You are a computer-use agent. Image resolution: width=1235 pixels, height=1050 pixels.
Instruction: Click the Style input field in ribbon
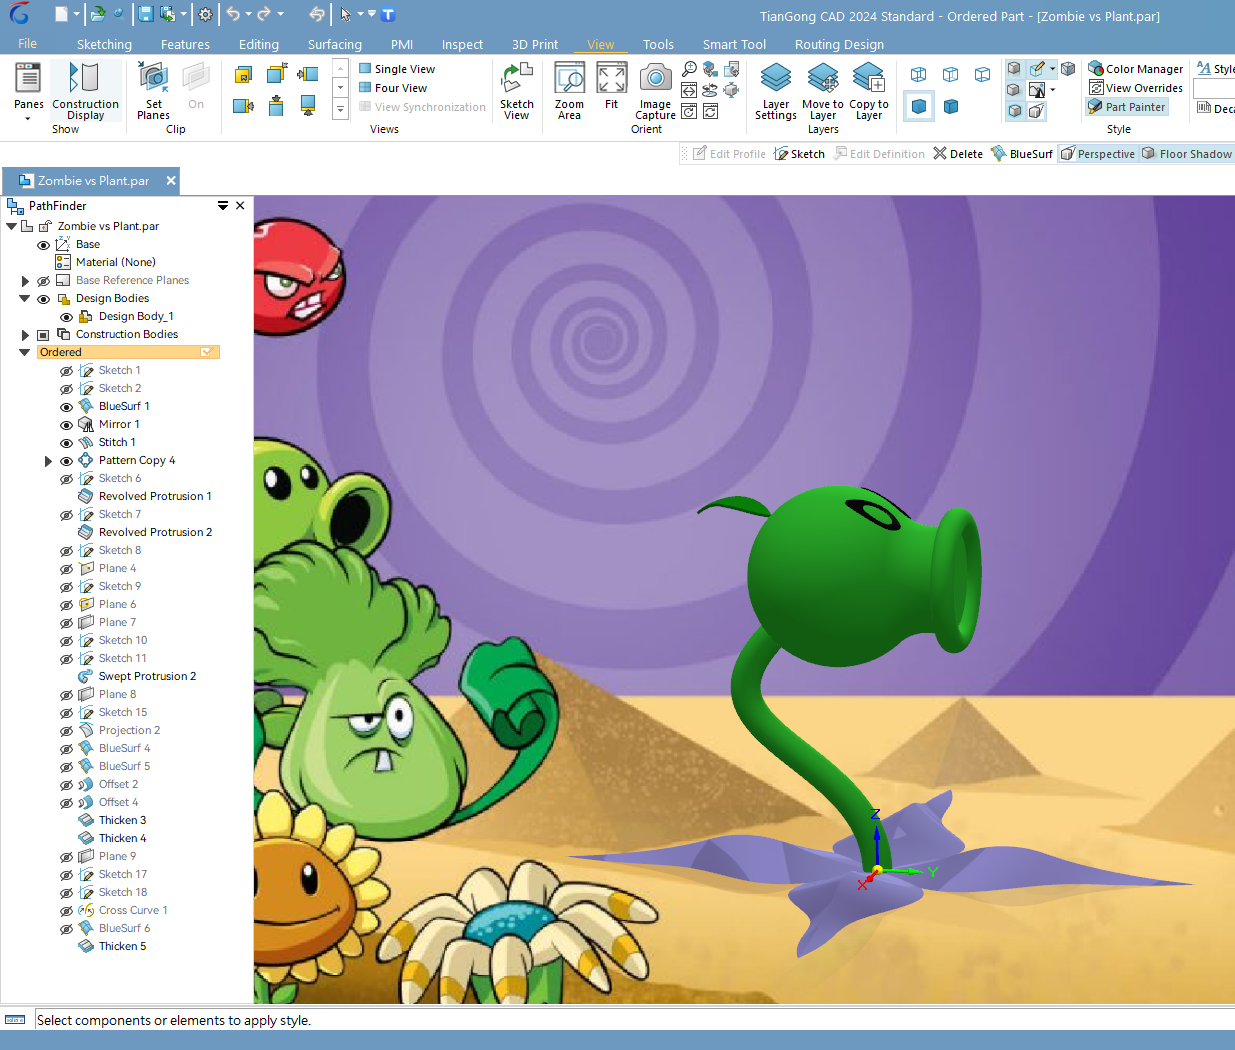click(x=1214, y=88)
